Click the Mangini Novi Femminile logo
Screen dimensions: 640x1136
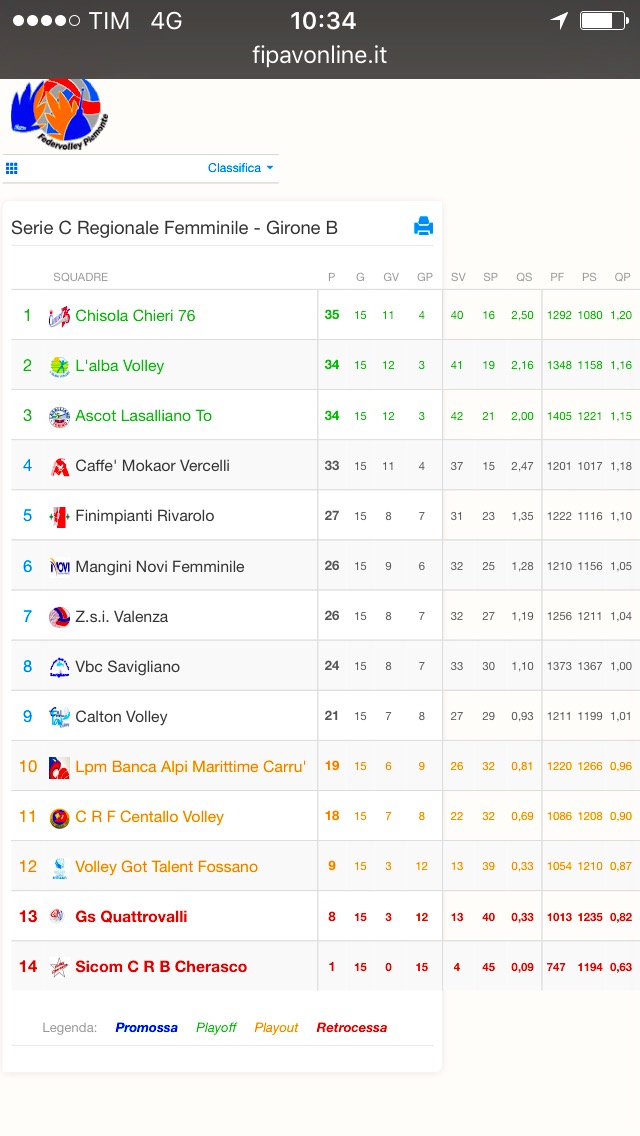point(59,567)
